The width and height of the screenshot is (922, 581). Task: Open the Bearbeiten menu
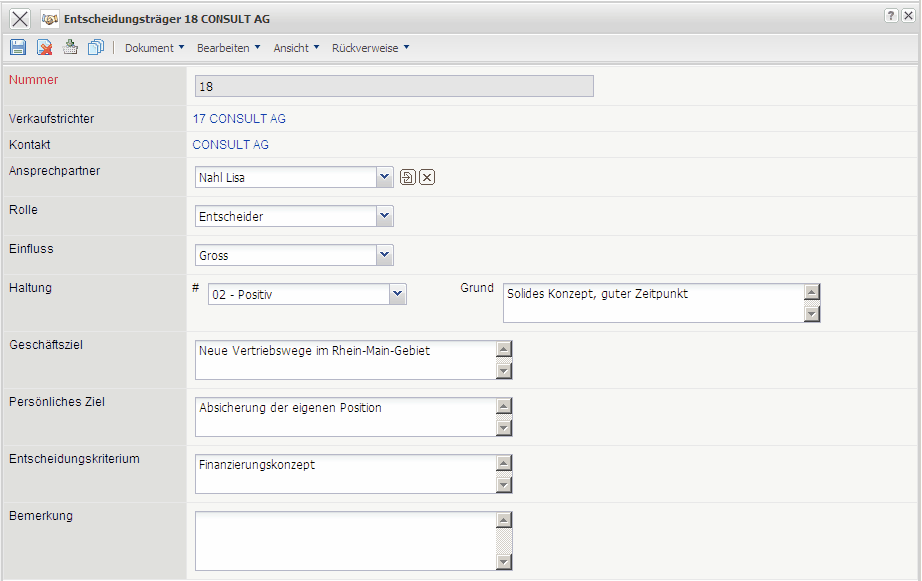(x=228, y=48)
